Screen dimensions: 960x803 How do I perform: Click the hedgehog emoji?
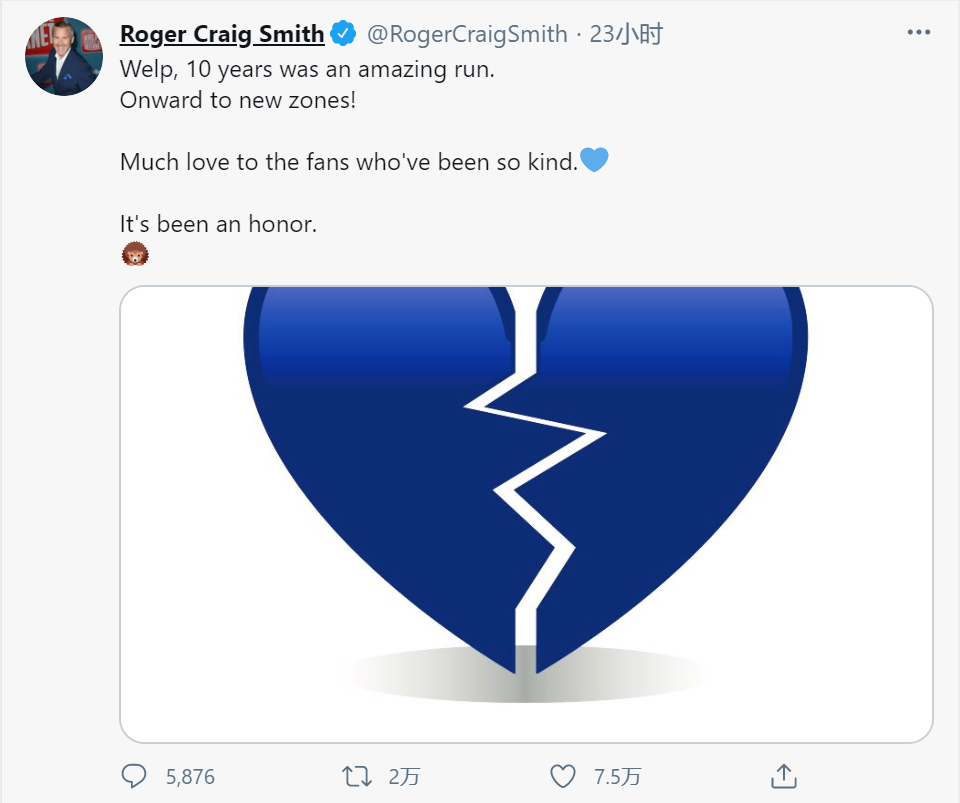coord(135,256)
